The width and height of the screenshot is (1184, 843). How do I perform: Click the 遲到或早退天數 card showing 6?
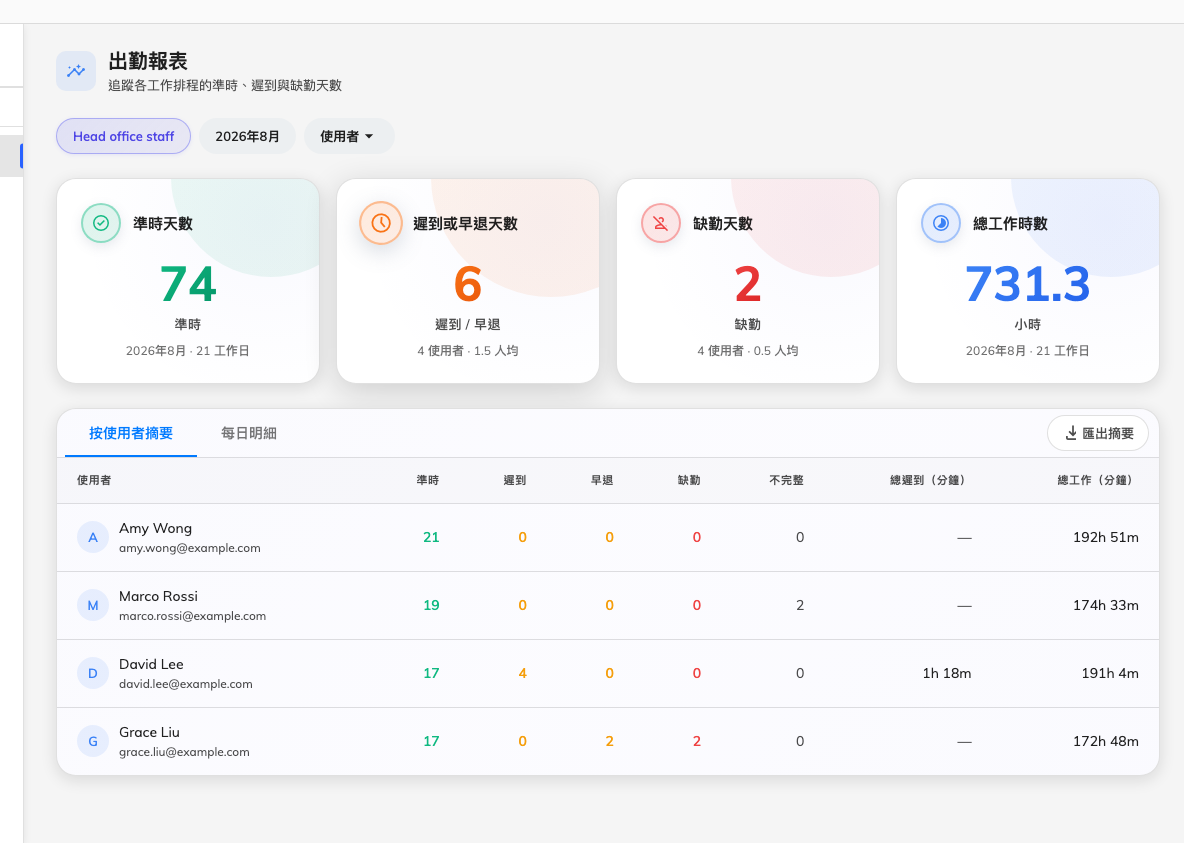(x=468, y=281)
